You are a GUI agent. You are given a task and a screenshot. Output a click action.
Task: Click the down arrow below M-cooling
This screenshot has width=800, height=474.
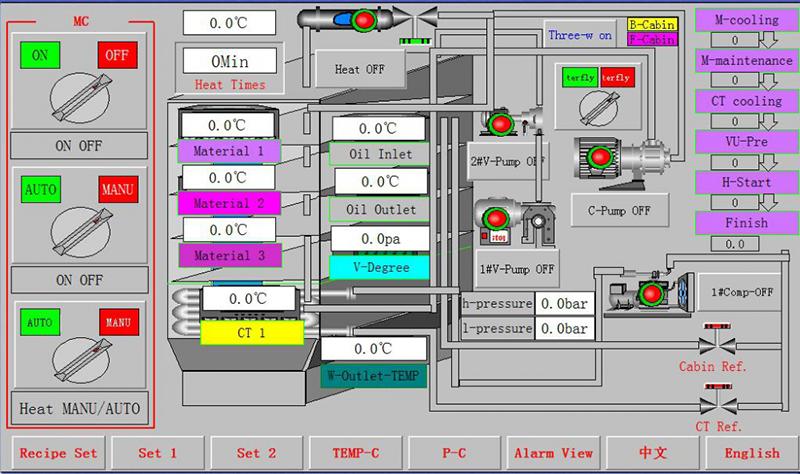pyautogui.click(x=769, y=41)
